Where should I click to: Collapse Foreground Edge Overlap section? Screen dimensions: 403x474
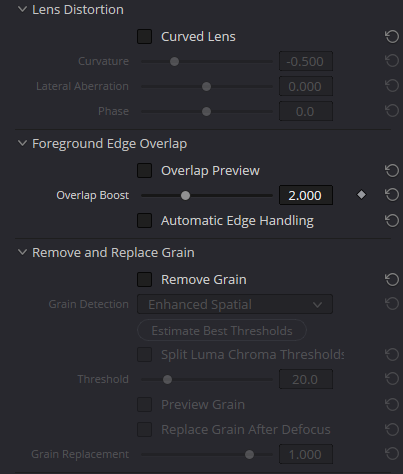[22, 143]
